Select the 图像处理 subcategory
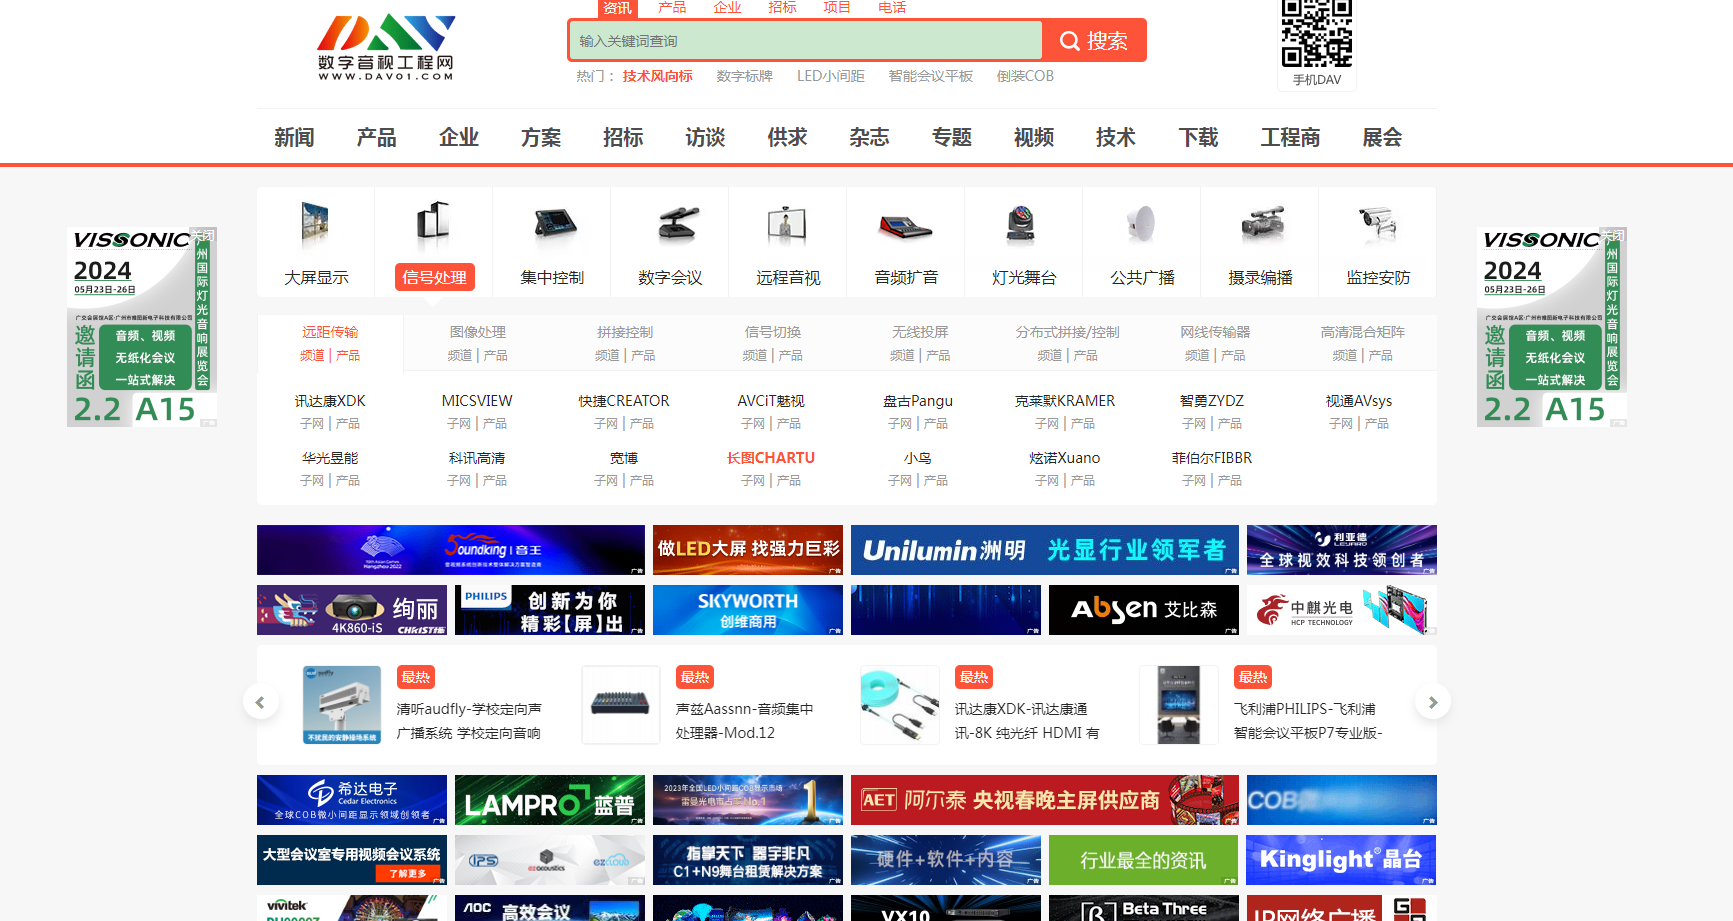This screenshot has height=921, width=1733. click(x=477, y=332)
